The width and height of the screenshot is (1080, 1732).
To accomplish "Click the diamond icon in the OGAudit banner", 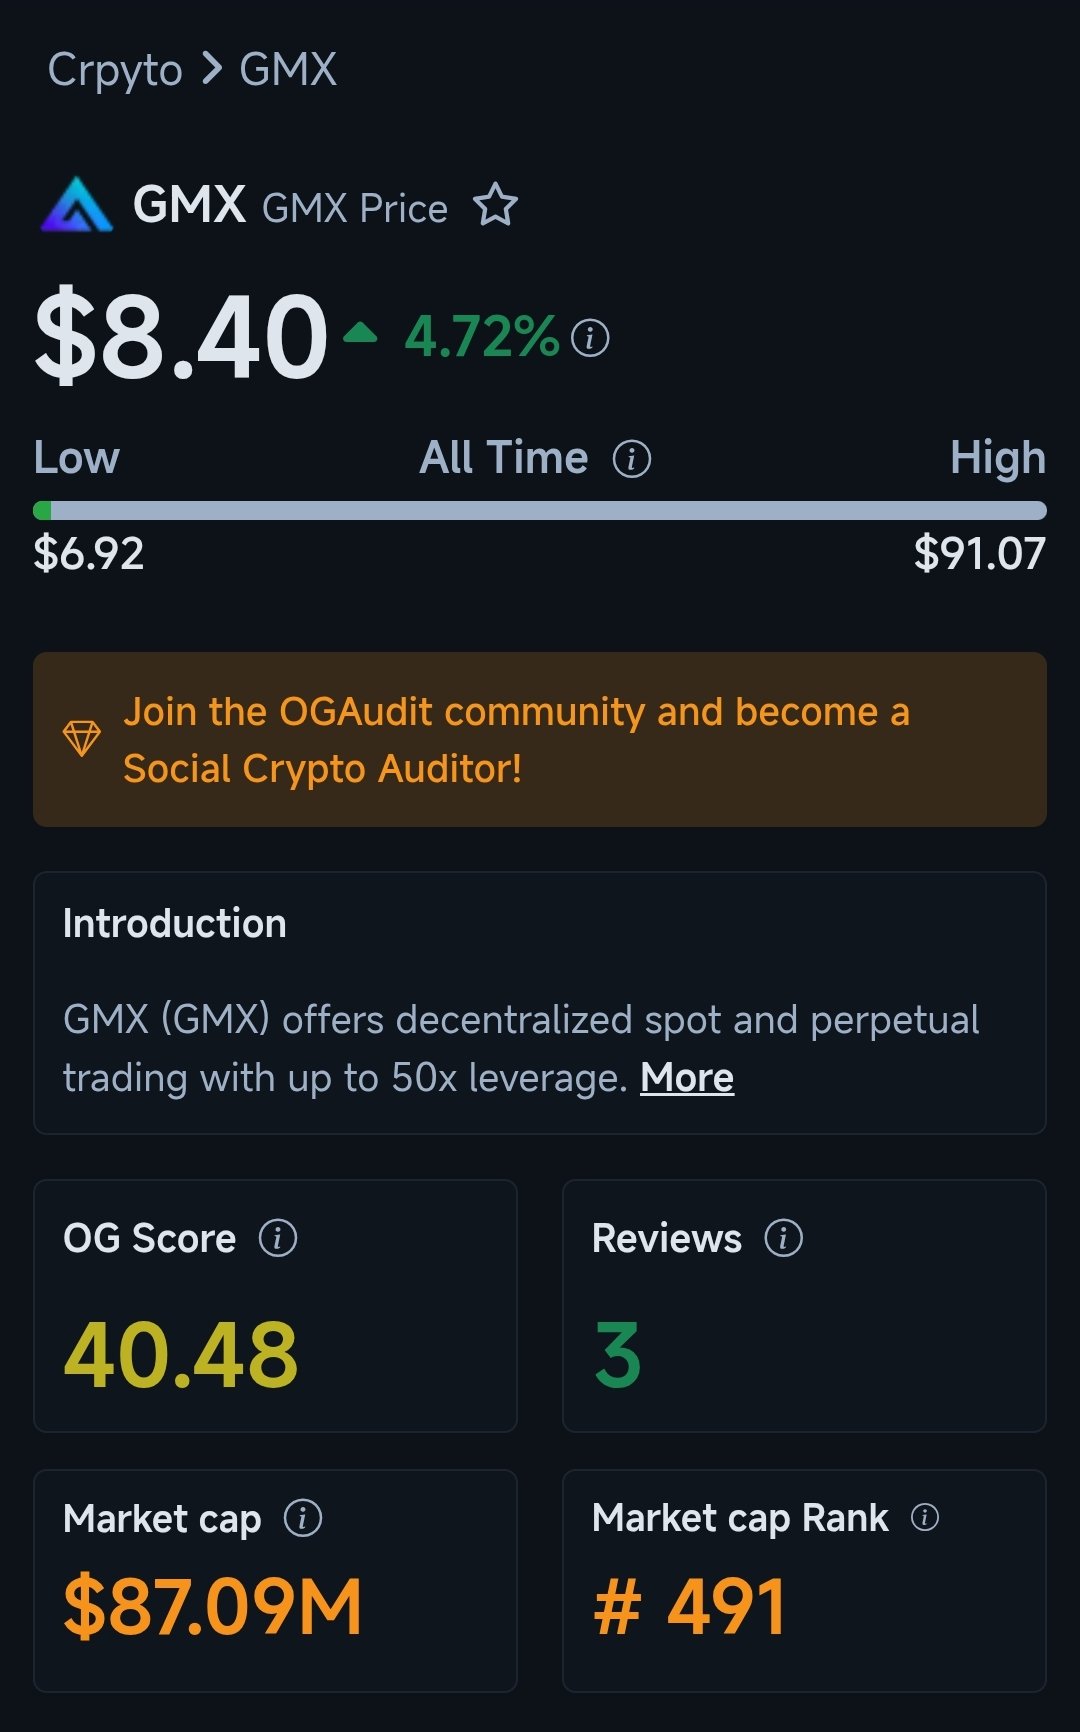I will [82, 739].
